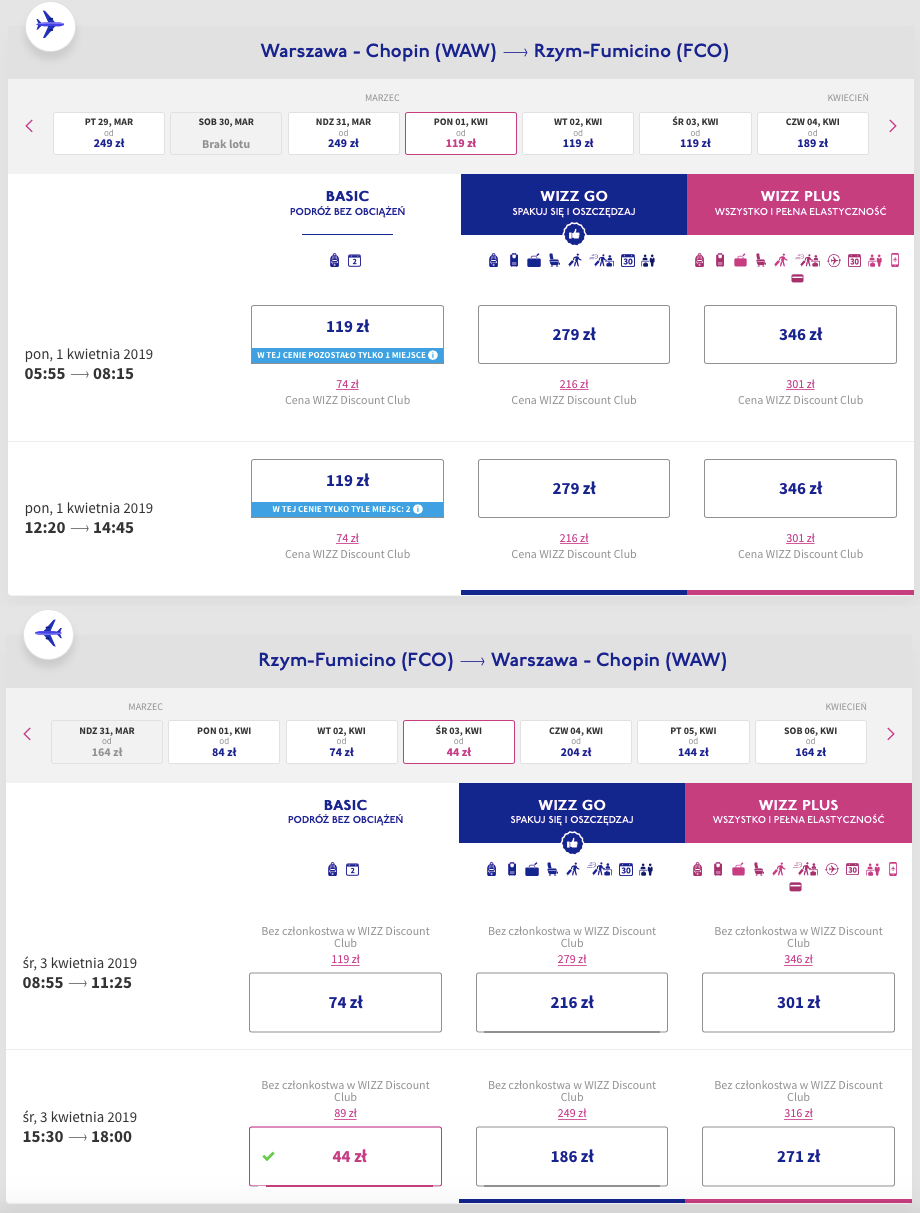
Task: Choose 74 zł Basic fare for 08:55 flight
Action: [345, 1002]
